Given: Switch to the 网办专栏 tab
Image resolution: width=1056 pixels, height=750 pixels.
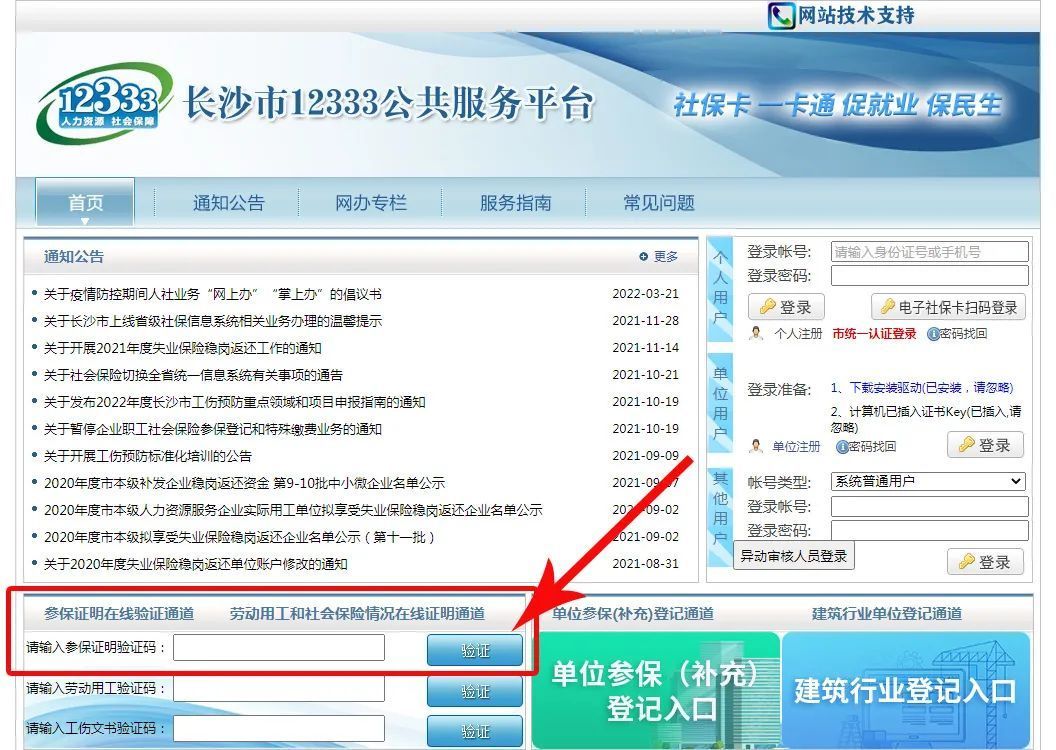Looking at the screenshot, I should [370, 202].
